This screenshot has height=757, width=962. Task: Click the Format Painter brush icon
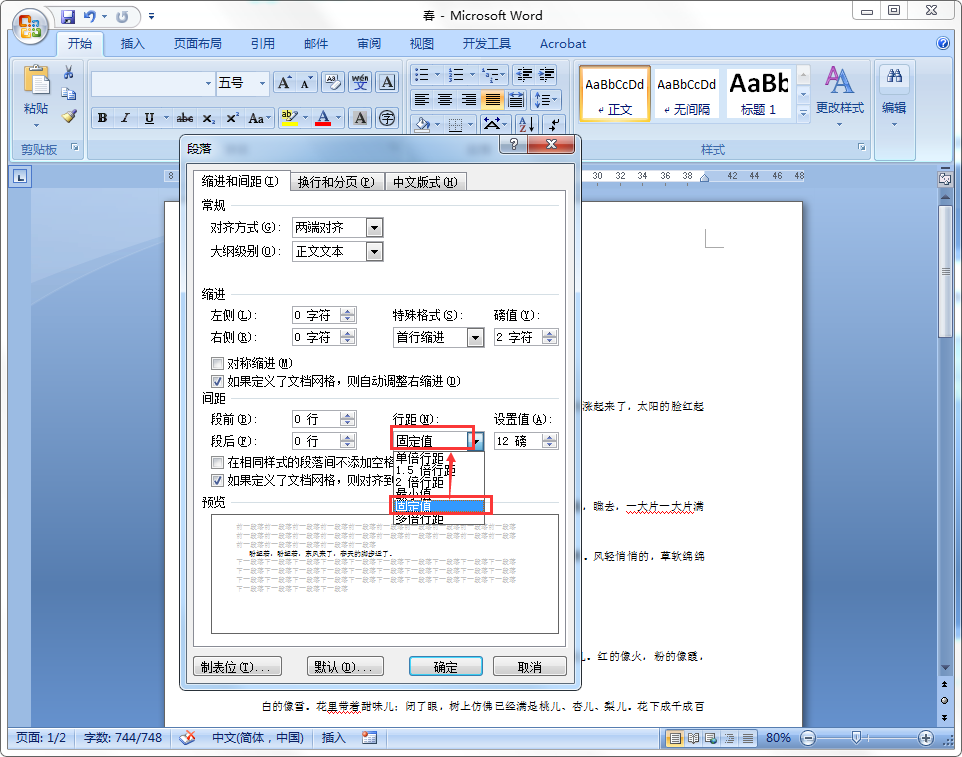click(x=69, y=115)
